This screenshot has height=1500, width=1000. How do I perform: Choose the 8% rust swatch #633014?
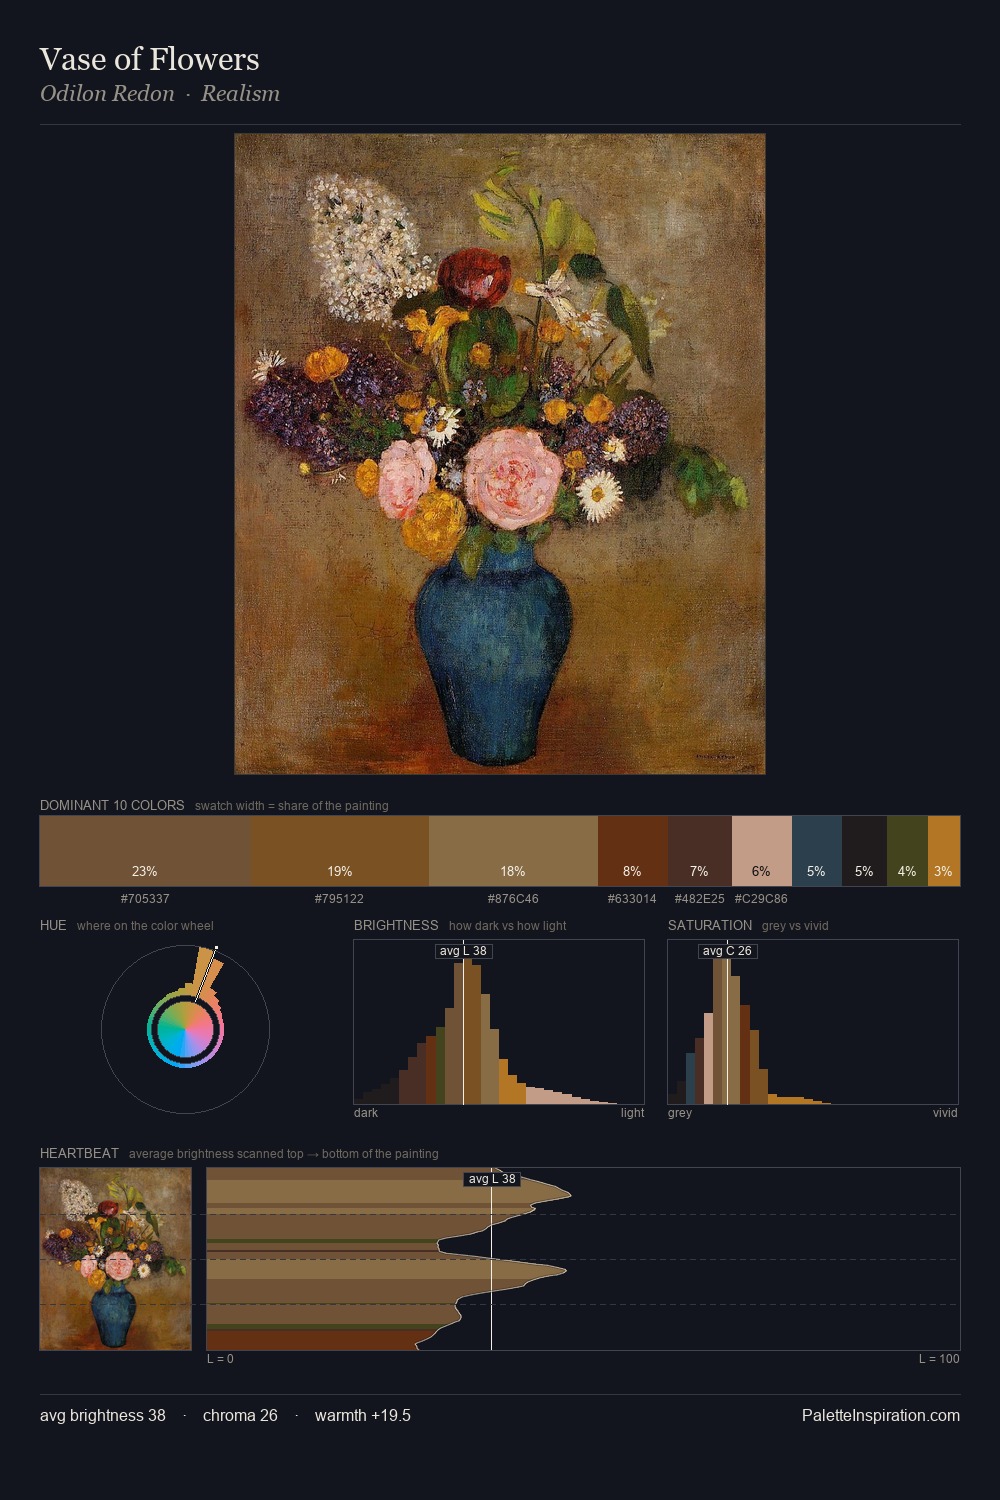click(x=633, y=851)
